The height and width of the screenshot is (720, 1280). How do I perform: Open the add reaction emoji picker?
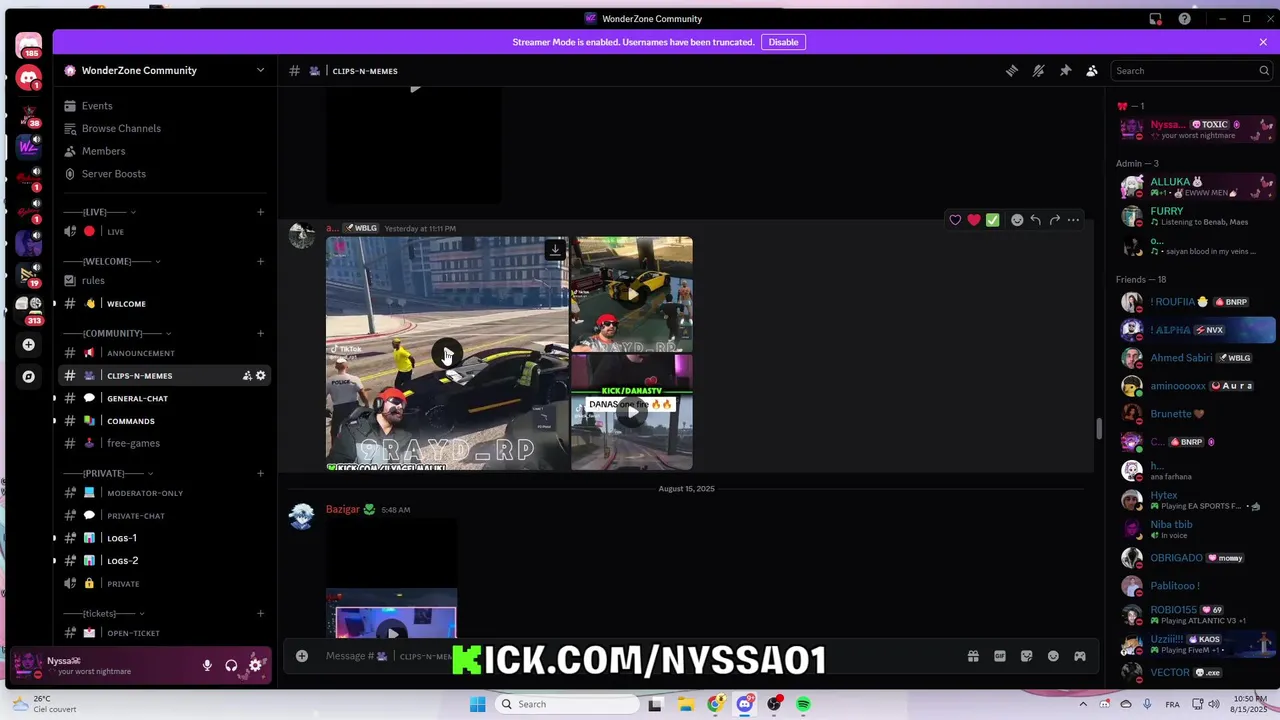pos(1017,220)
